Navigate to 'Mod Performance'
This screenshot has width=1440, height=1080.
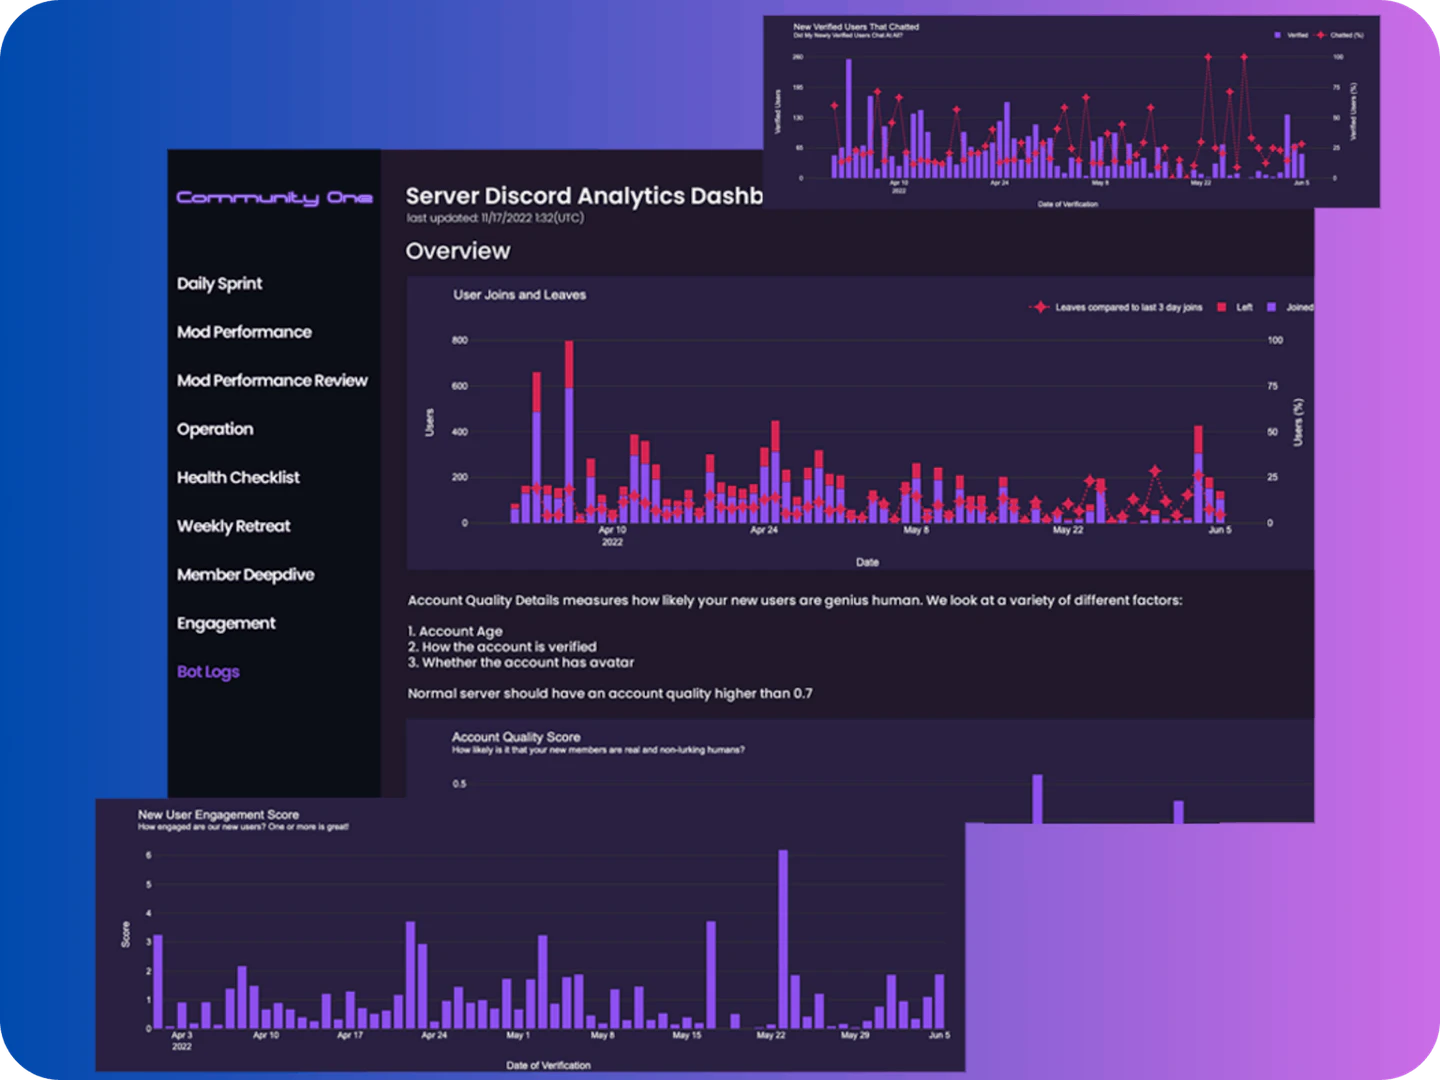244,332
